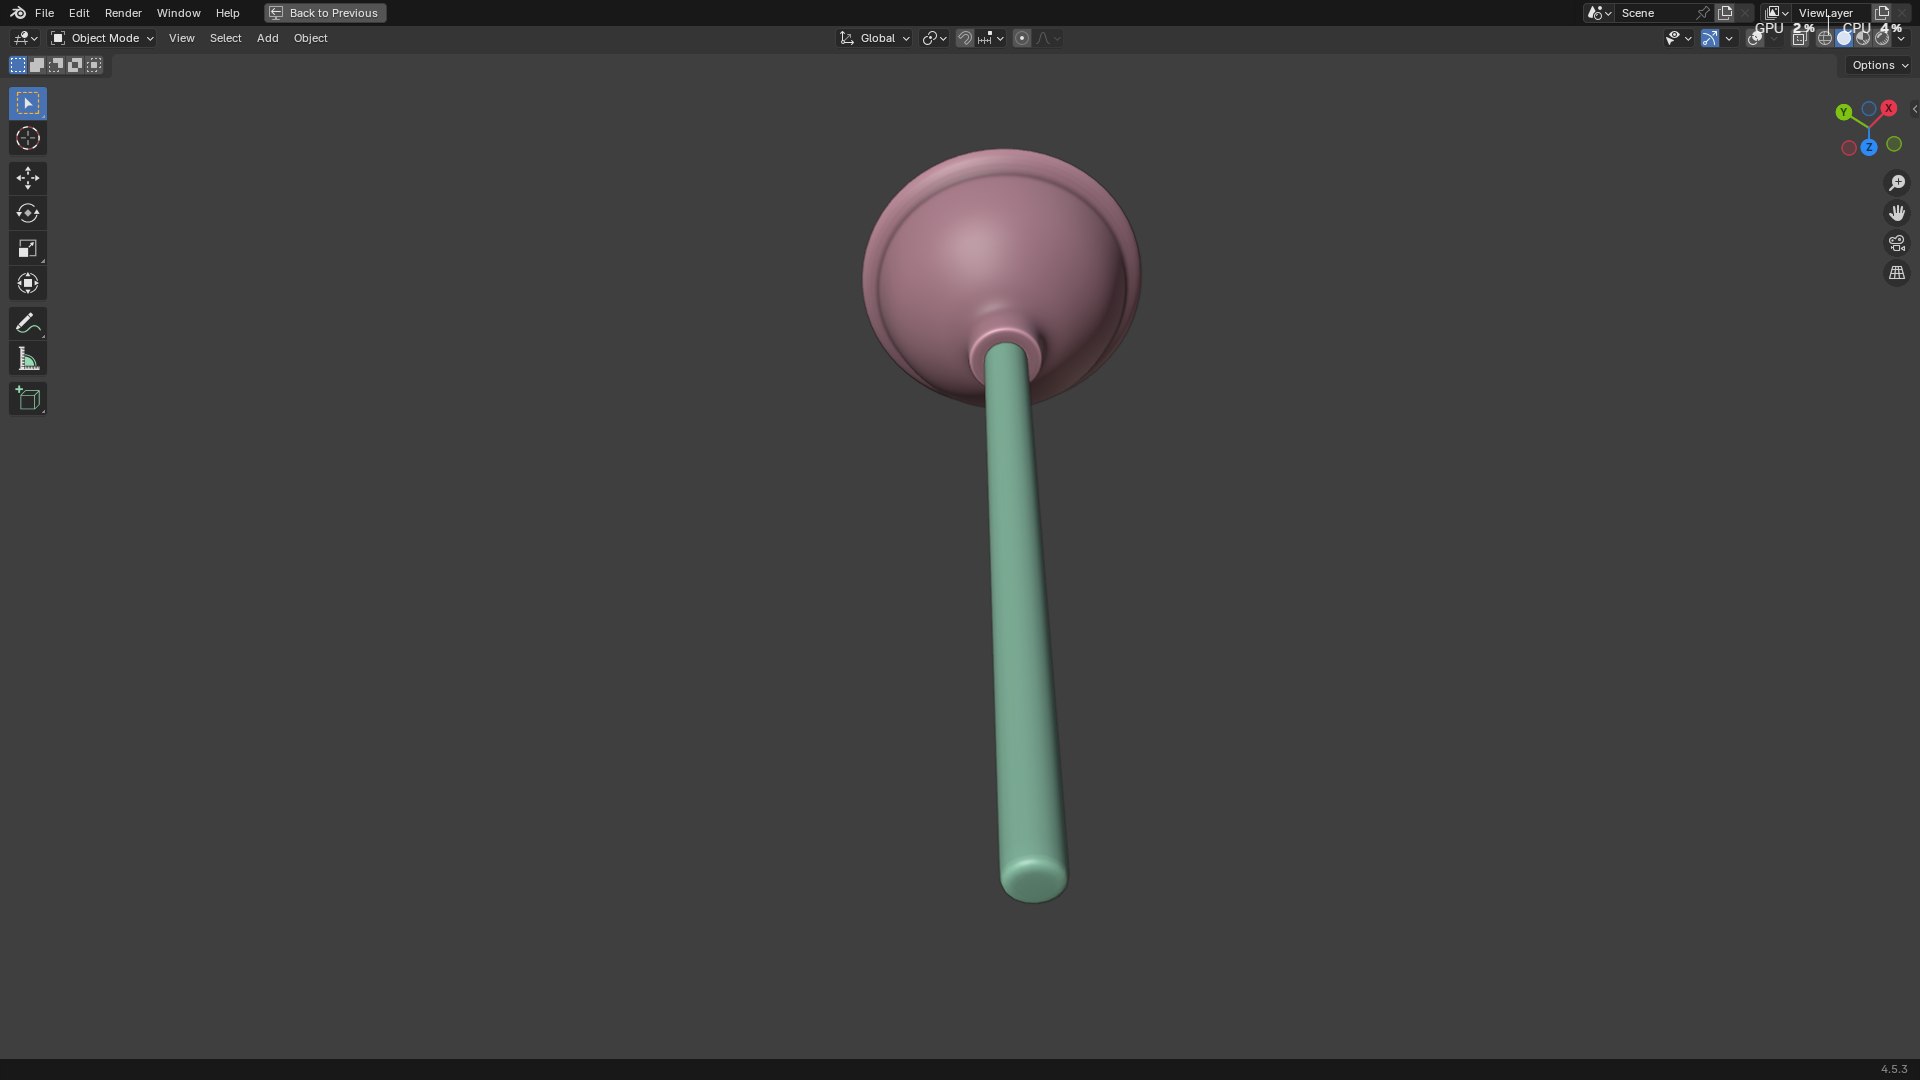Pick the Measure ruler tool
The height and width of the screenshot is (1080, 1920).
coord(28,359)
